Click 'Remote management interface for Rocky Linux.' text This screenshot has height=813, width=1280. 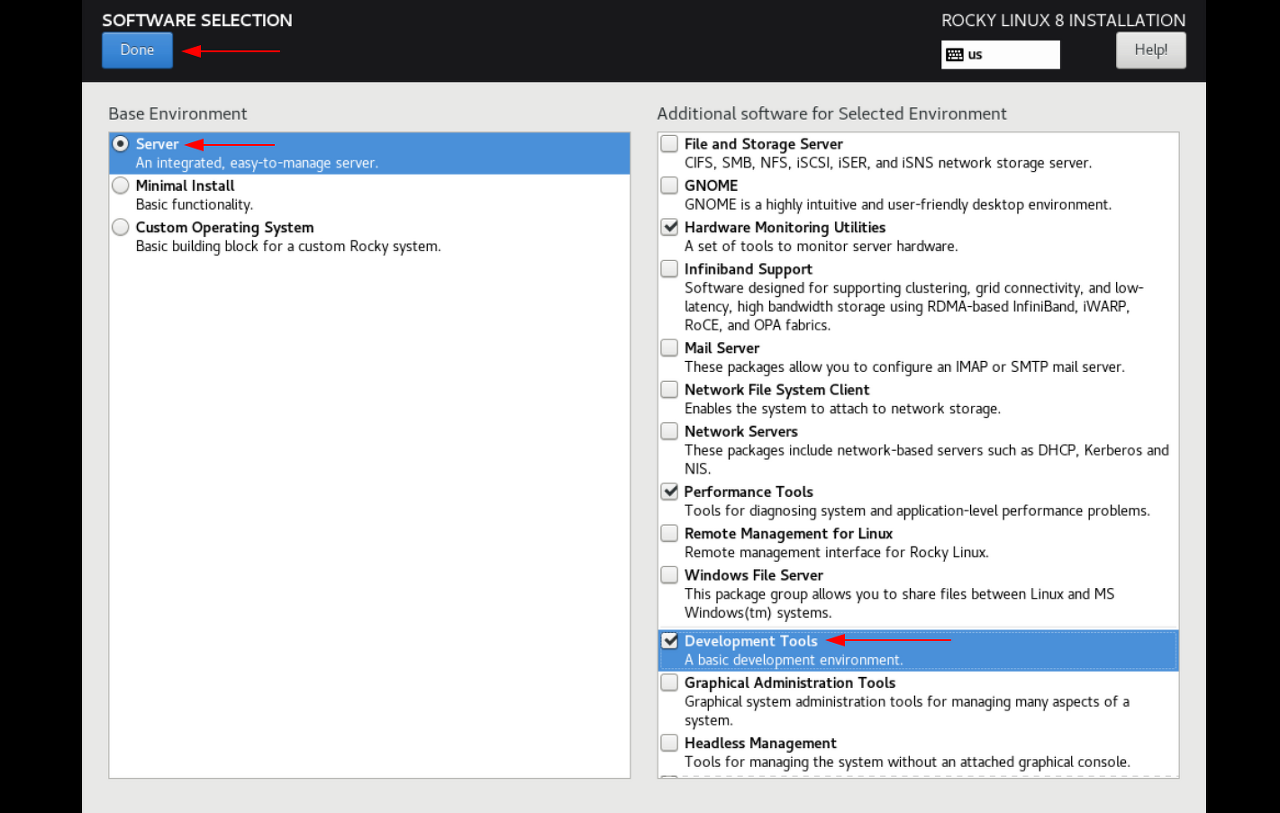point(837,552)
